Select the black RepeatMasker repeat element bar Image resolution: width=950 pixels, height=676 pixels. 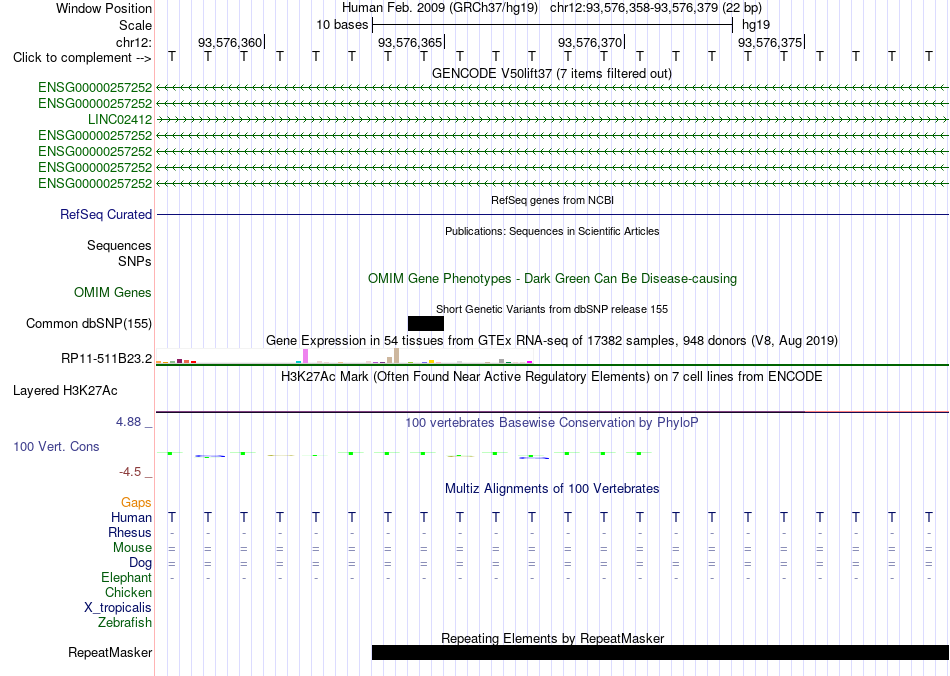click(660, 652)
